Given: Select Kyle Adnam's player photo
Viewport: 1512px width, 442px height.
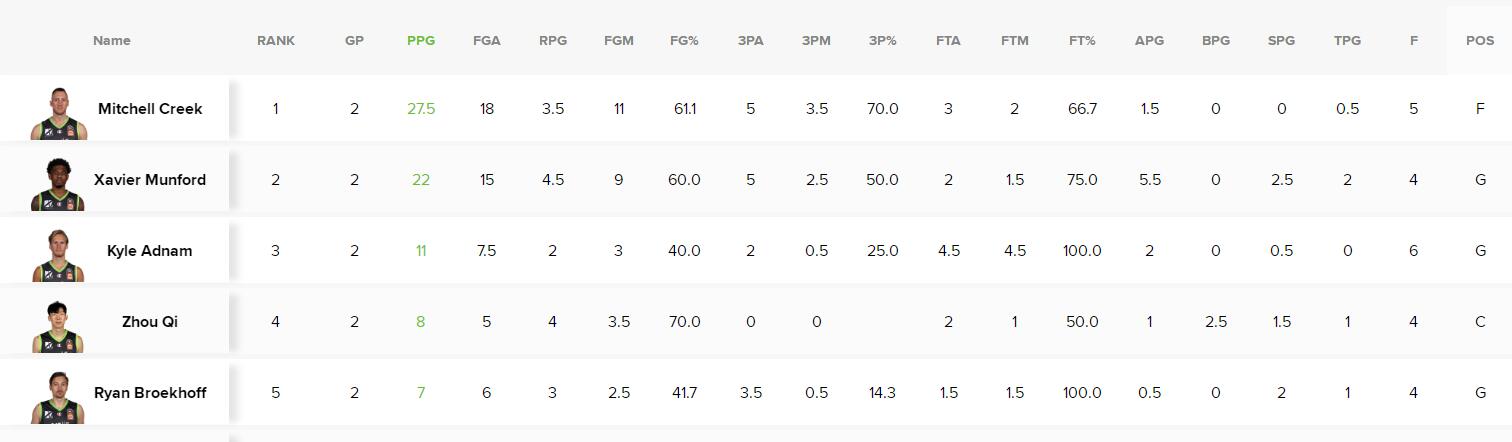Looking at the screenshot, I should (x=58, y=255).
